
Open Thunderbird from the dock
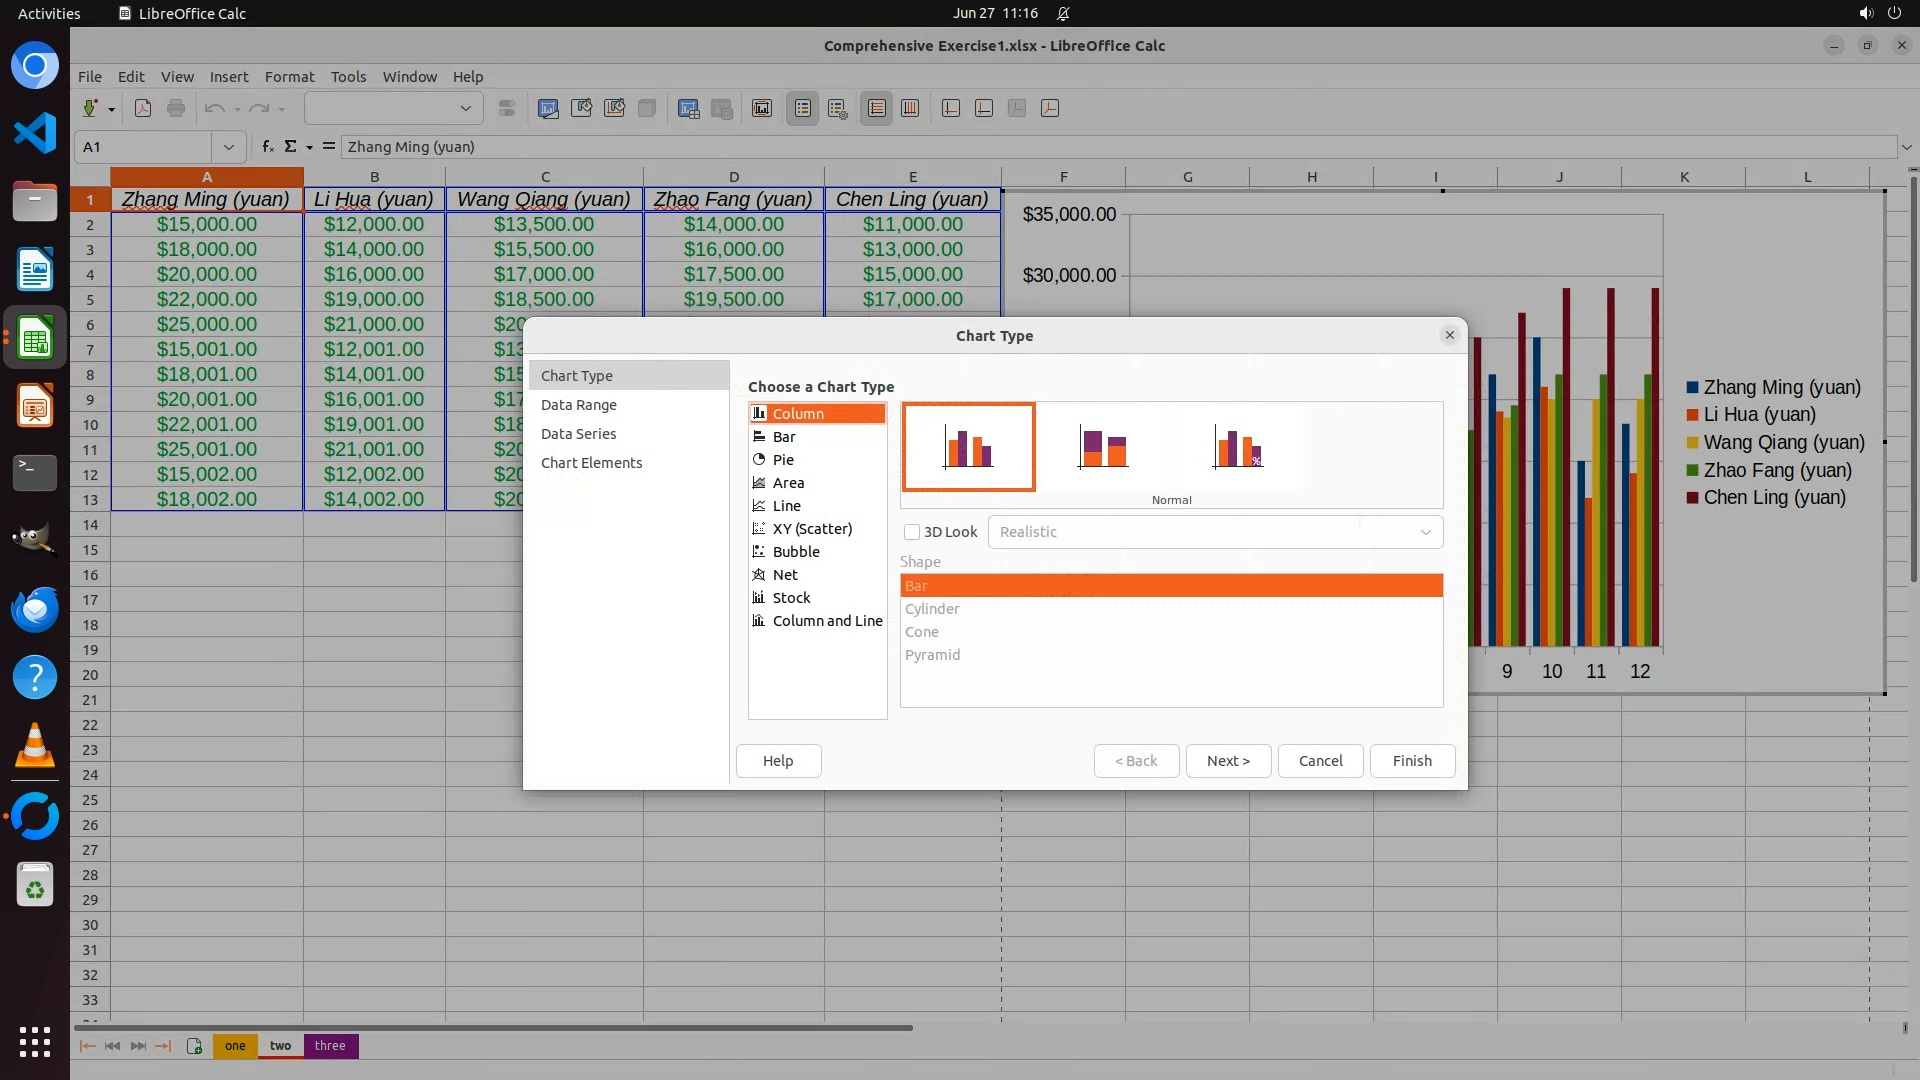35,609
